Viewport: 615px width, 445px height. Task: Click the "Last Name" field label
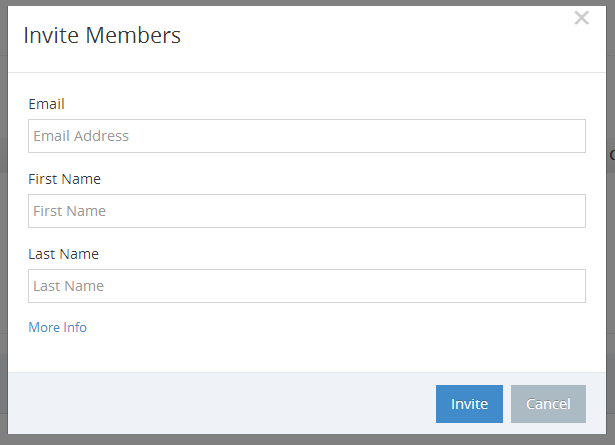pyautogui.click(x=63, y=254)
